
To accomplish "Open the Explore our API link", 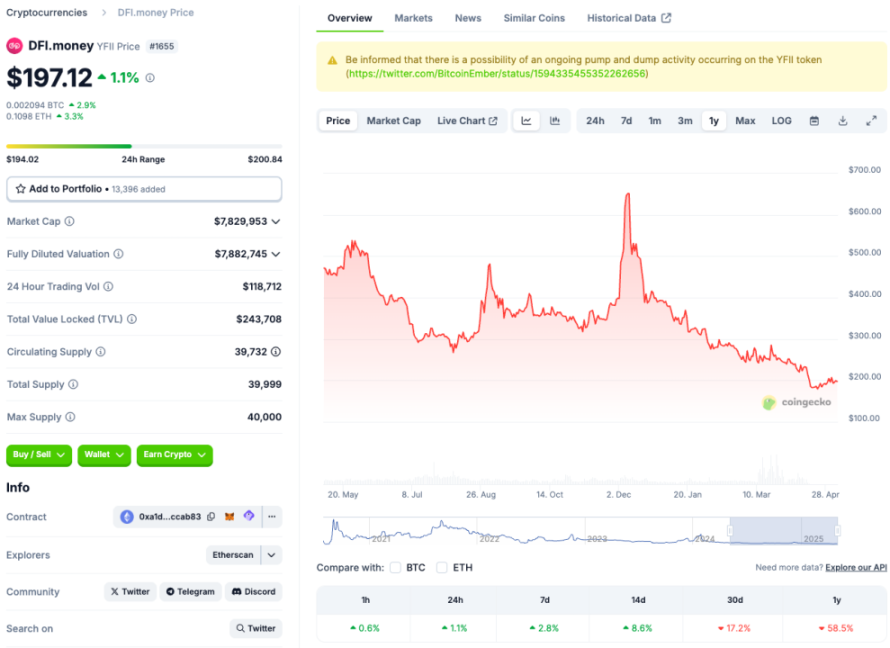I will [x=856, y=567].
